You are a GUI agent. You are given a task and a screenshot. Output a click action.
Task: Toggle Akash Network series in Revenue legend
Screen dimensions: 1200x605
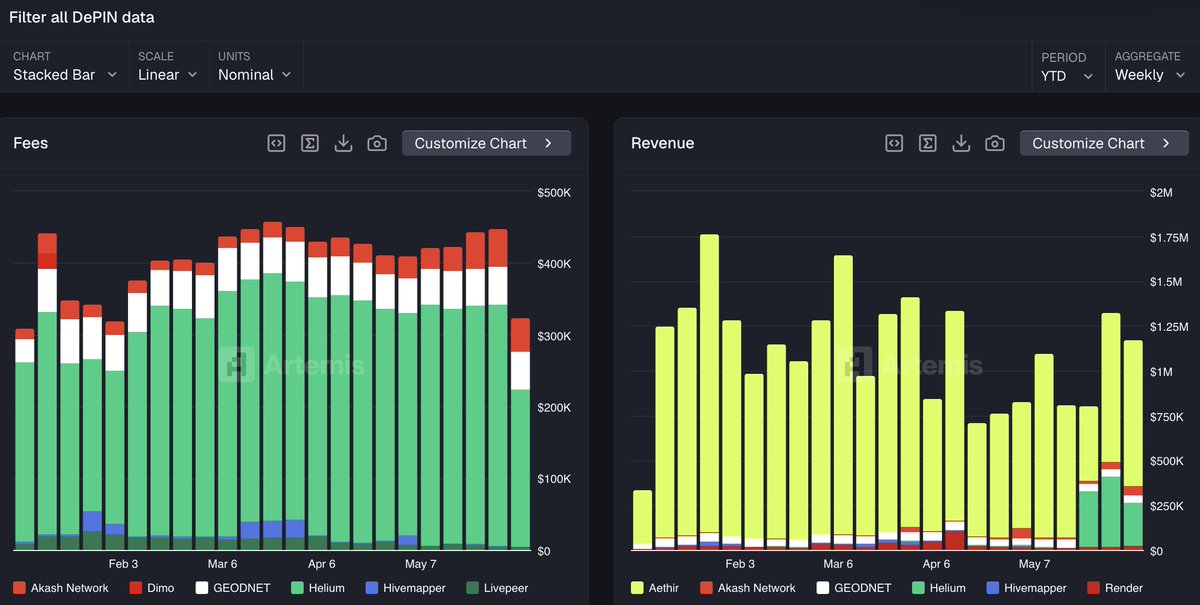point(748,588)
